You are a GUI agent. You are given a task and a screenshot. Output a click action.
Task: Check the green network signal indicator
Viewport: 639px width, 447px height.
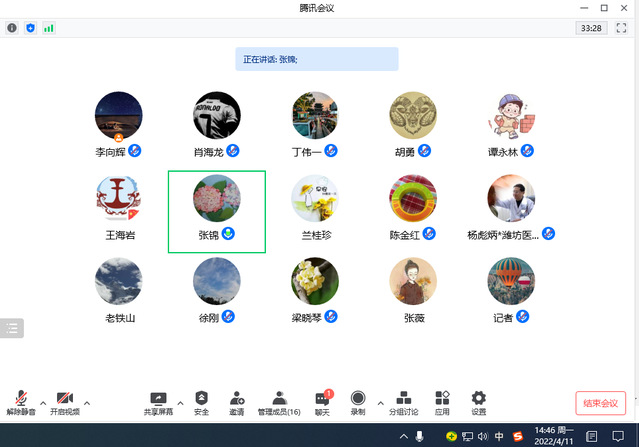click(48, 28)
